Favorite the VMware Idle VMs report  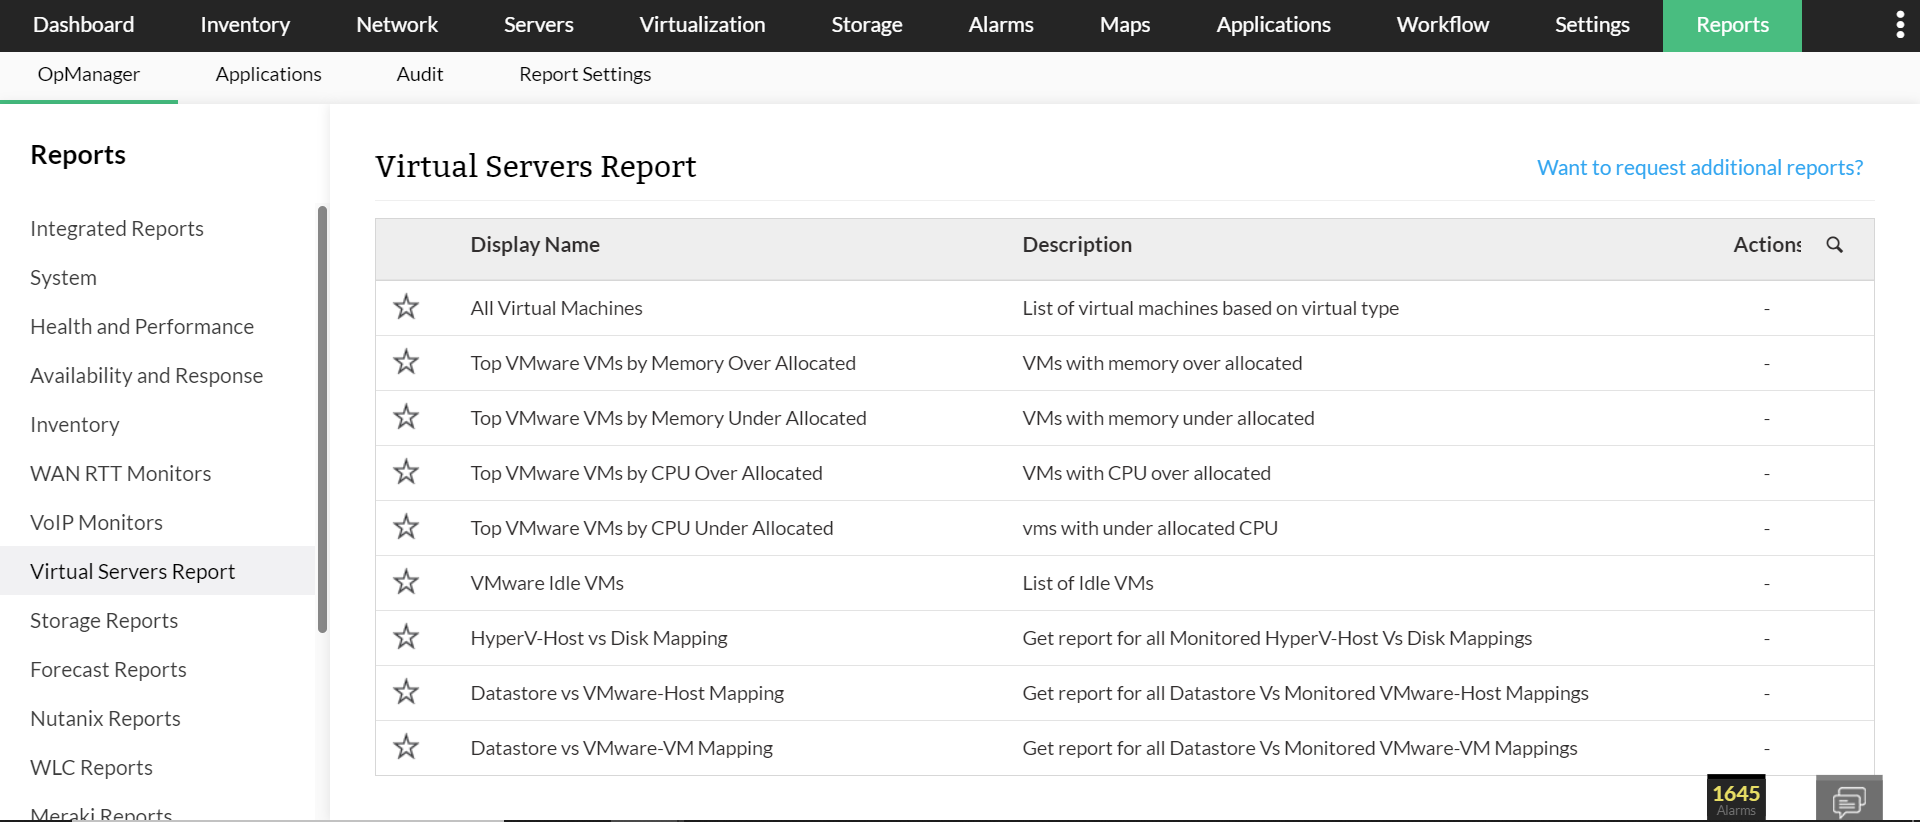(406, 582)
